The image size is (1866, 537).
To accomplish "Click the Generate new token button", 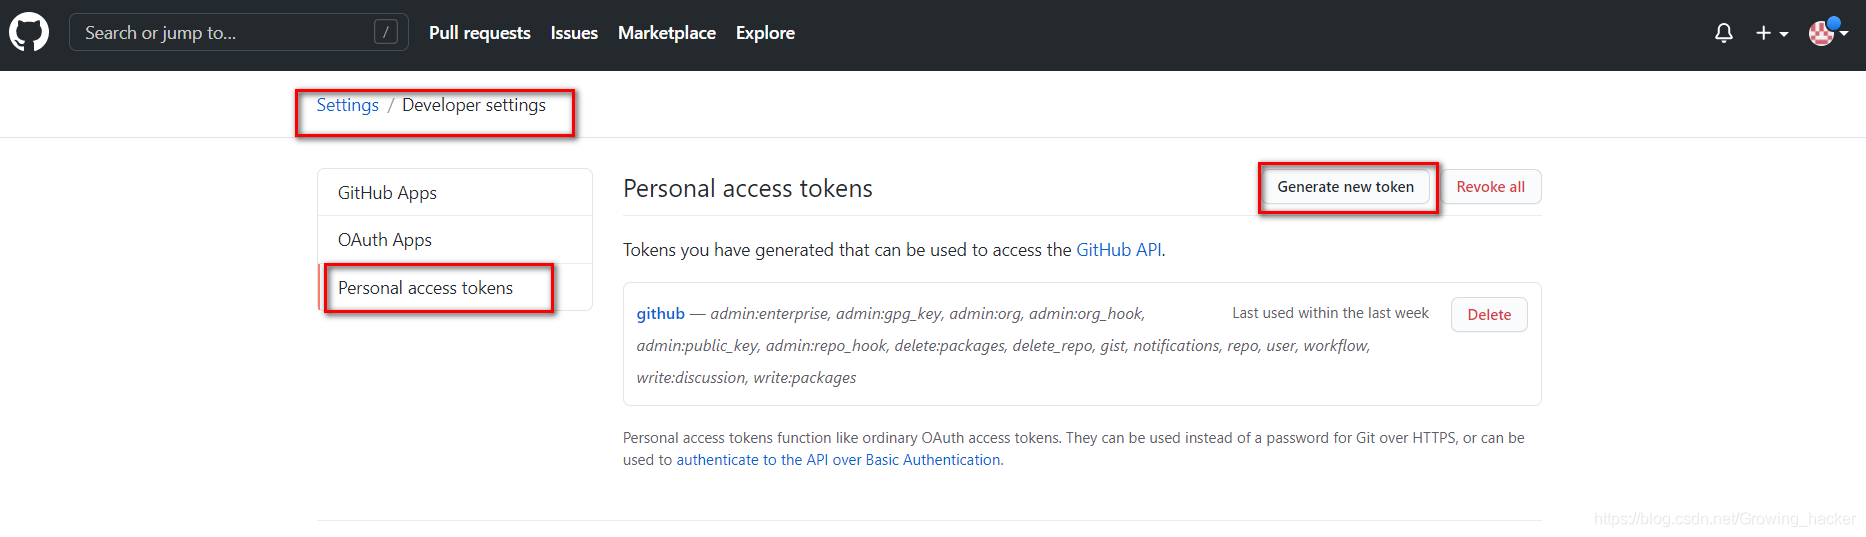I will point(1346,187).
